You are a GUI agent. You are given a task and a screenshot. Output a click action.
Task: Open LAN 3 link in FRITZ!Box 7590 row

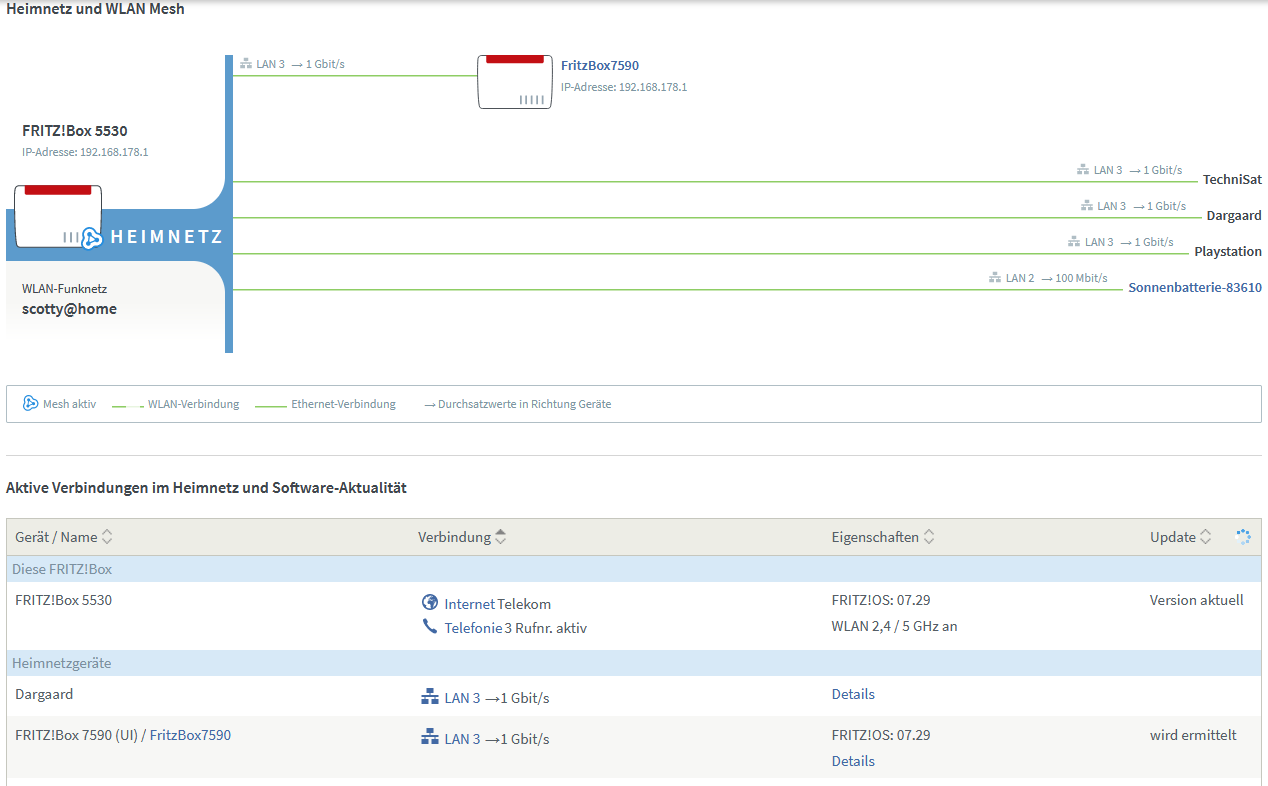[462, 739]
